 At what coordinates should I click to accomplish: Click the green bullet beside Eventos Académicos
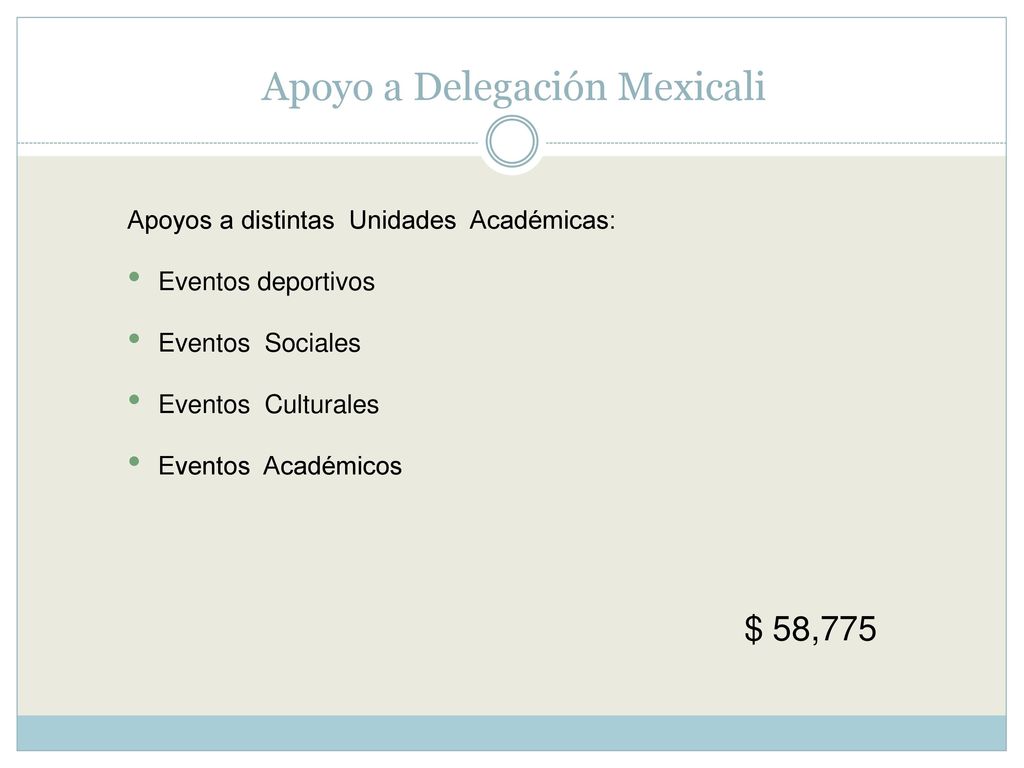click(x=135, y=461)
